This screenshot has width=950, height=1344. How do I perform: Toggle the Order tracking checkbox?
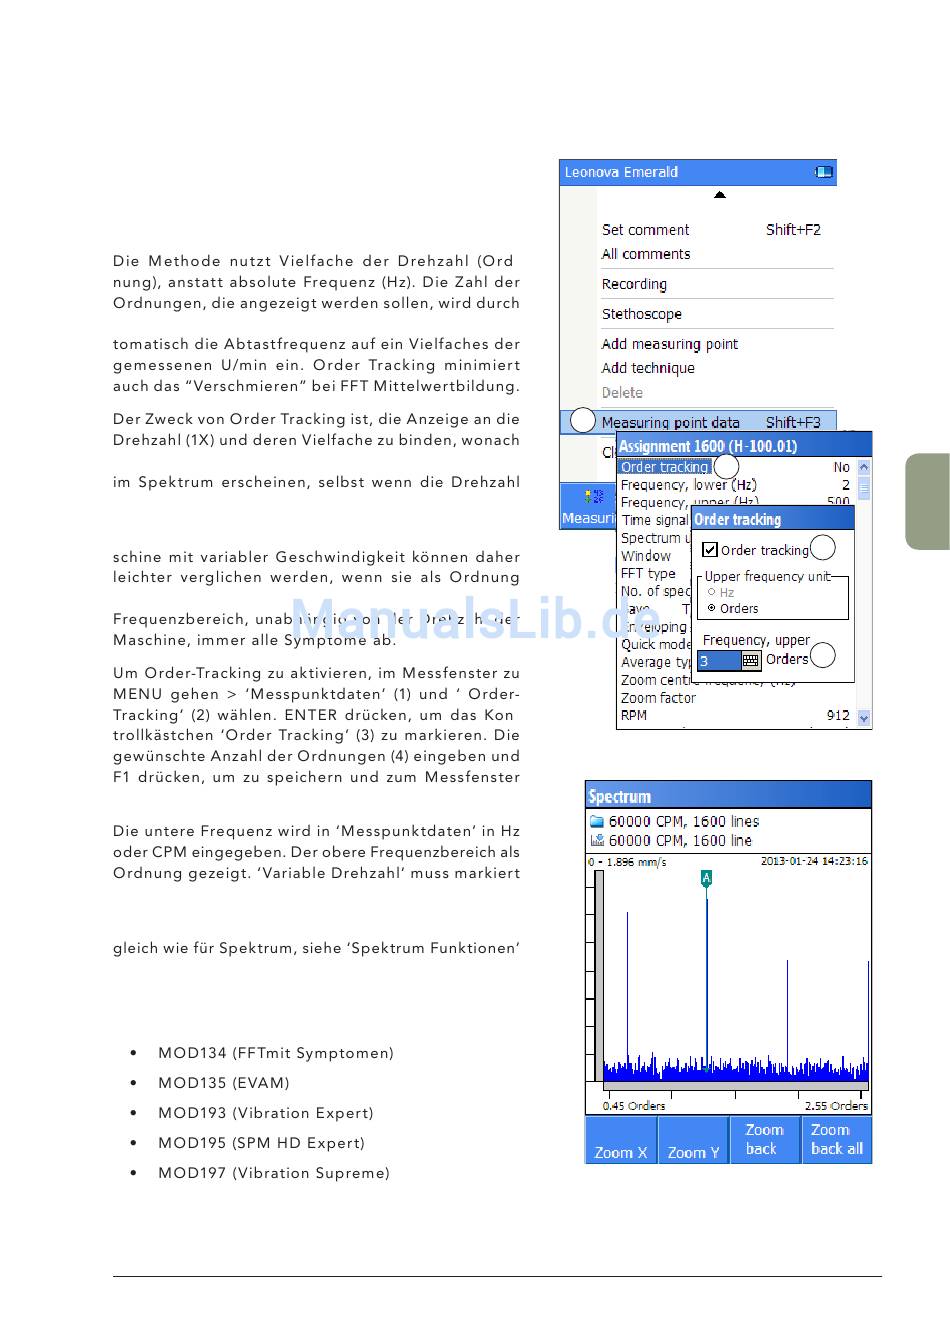[710, 550]
